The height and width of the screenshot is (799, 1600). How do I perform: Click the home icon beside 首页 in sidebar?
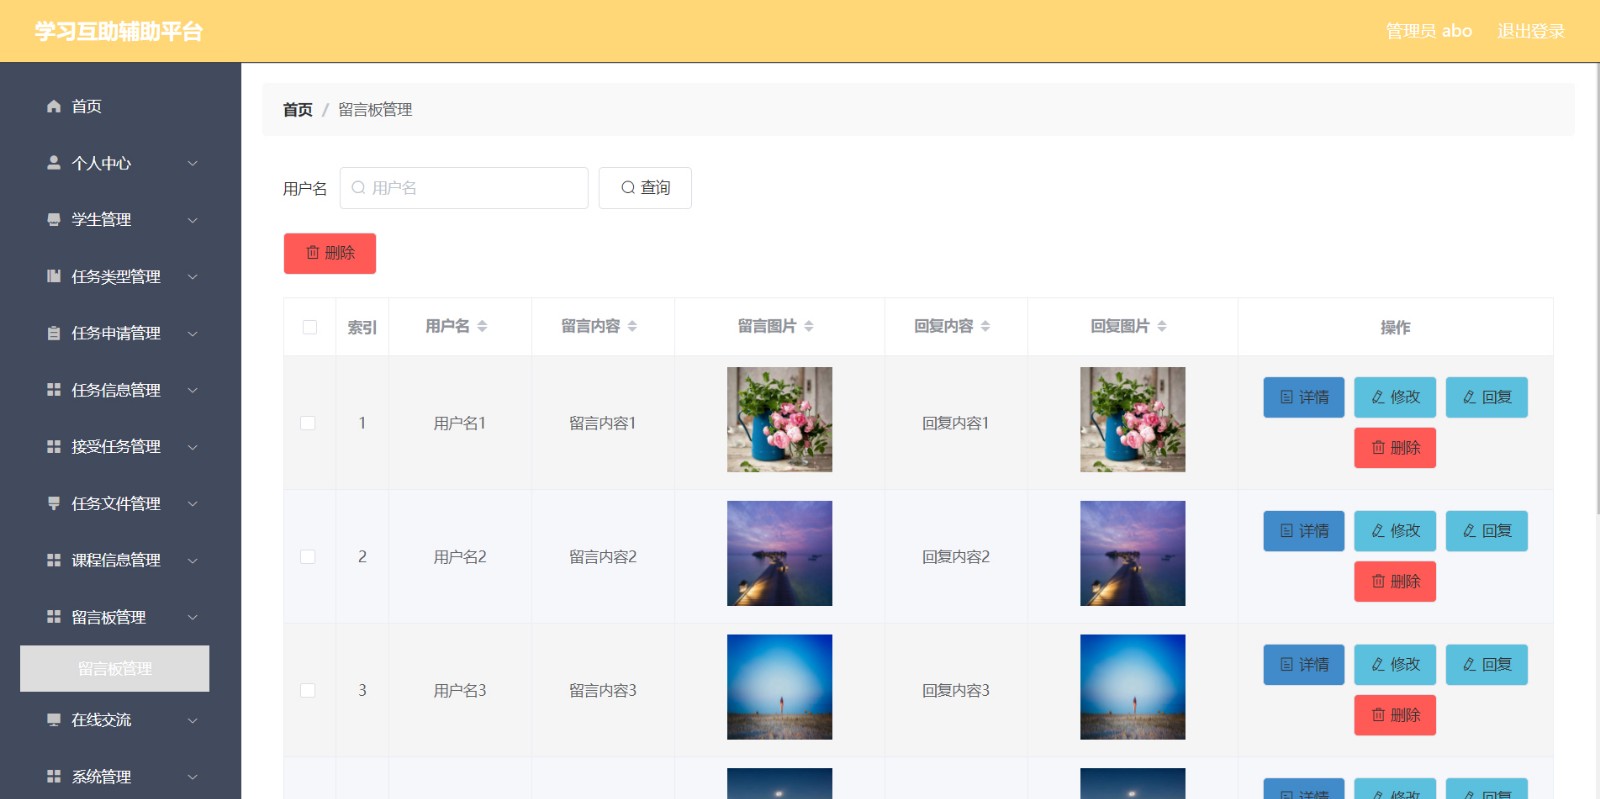54,106
